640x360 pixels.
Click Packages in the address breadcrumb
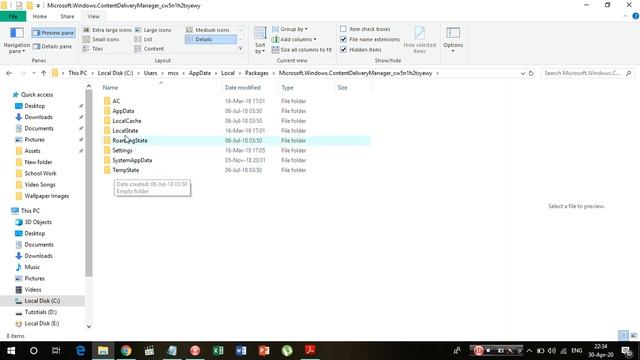point(257,73)
